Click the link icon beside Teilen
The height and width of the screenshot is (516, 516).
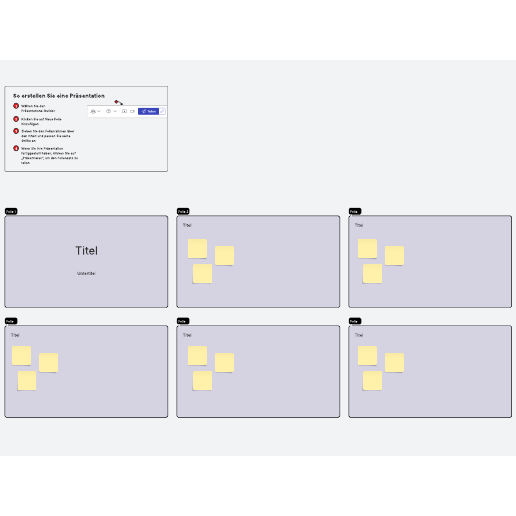162,111
